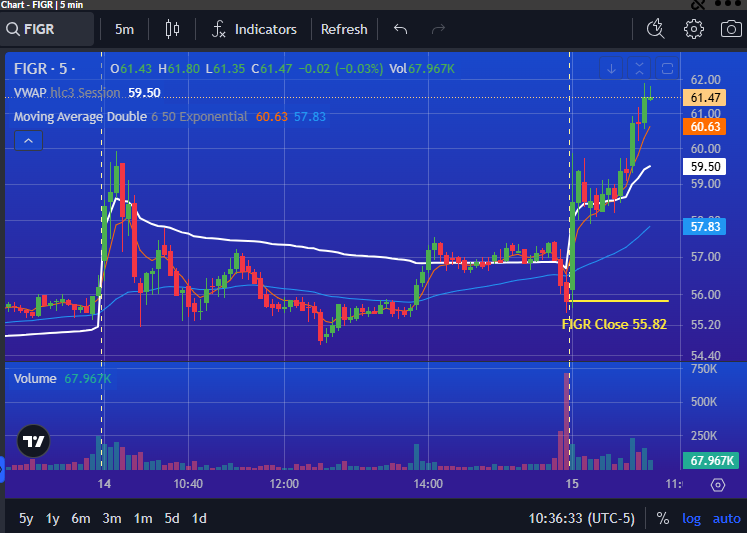Open the Indicators menu

[x=254, y=30]
